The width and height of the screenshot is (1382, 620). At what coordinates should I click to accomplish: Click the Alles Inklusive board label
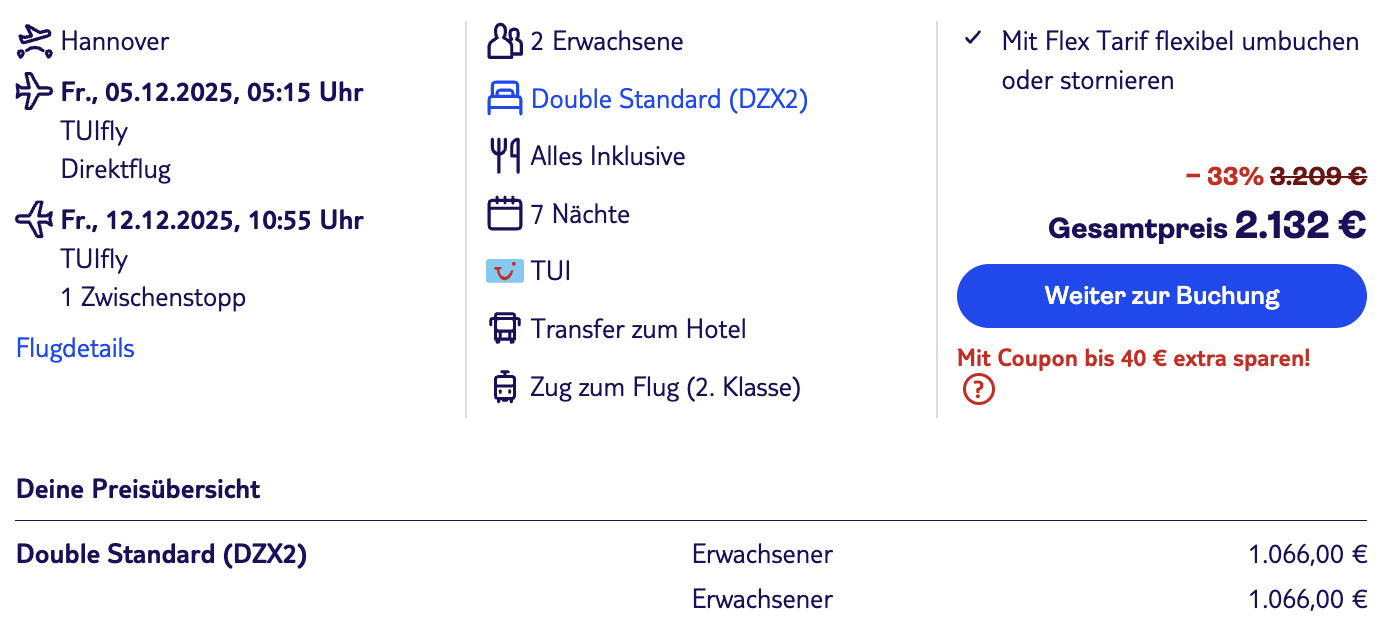pos(608,157)
